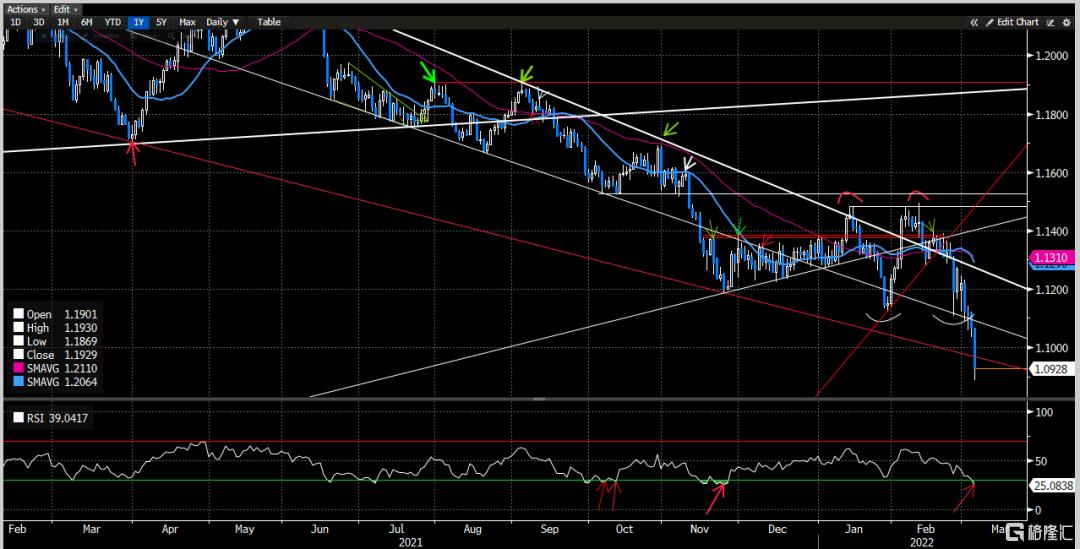Toggle the Open value checkbox in legend
This screenshot has height=549, width=1080.
pos(19,314)
